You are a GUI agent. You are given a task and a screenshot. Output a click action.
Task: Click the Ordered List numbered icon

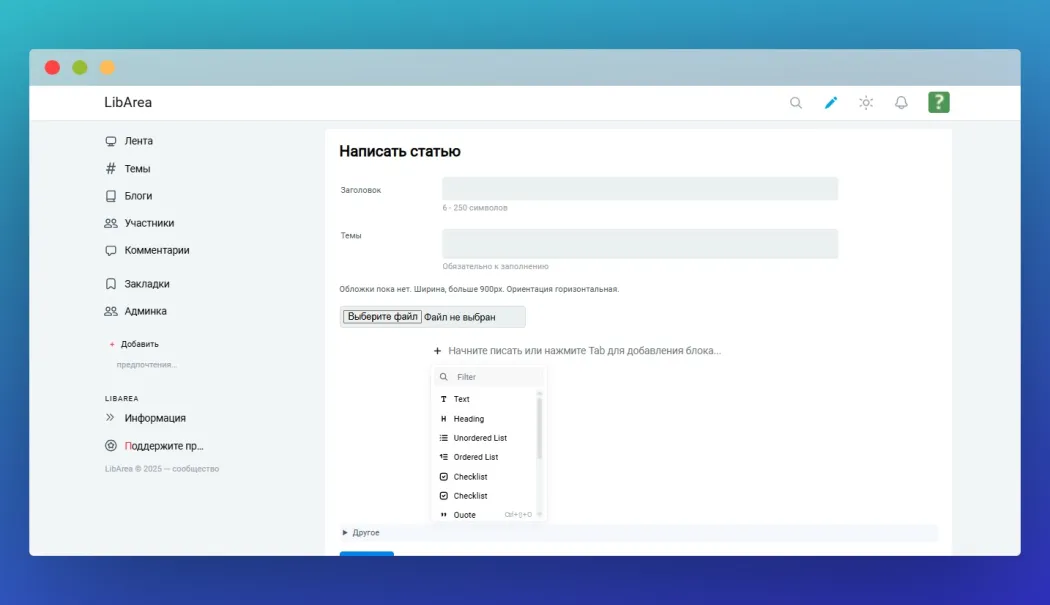click(x=443, y=457)
